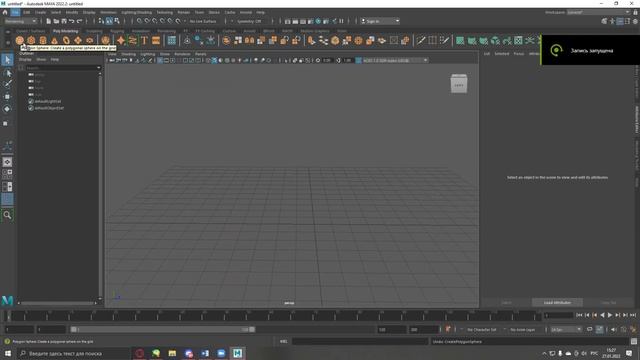Open the menu set Modeling dropdown
Screen dimensions: 640x360
point(20,21)
